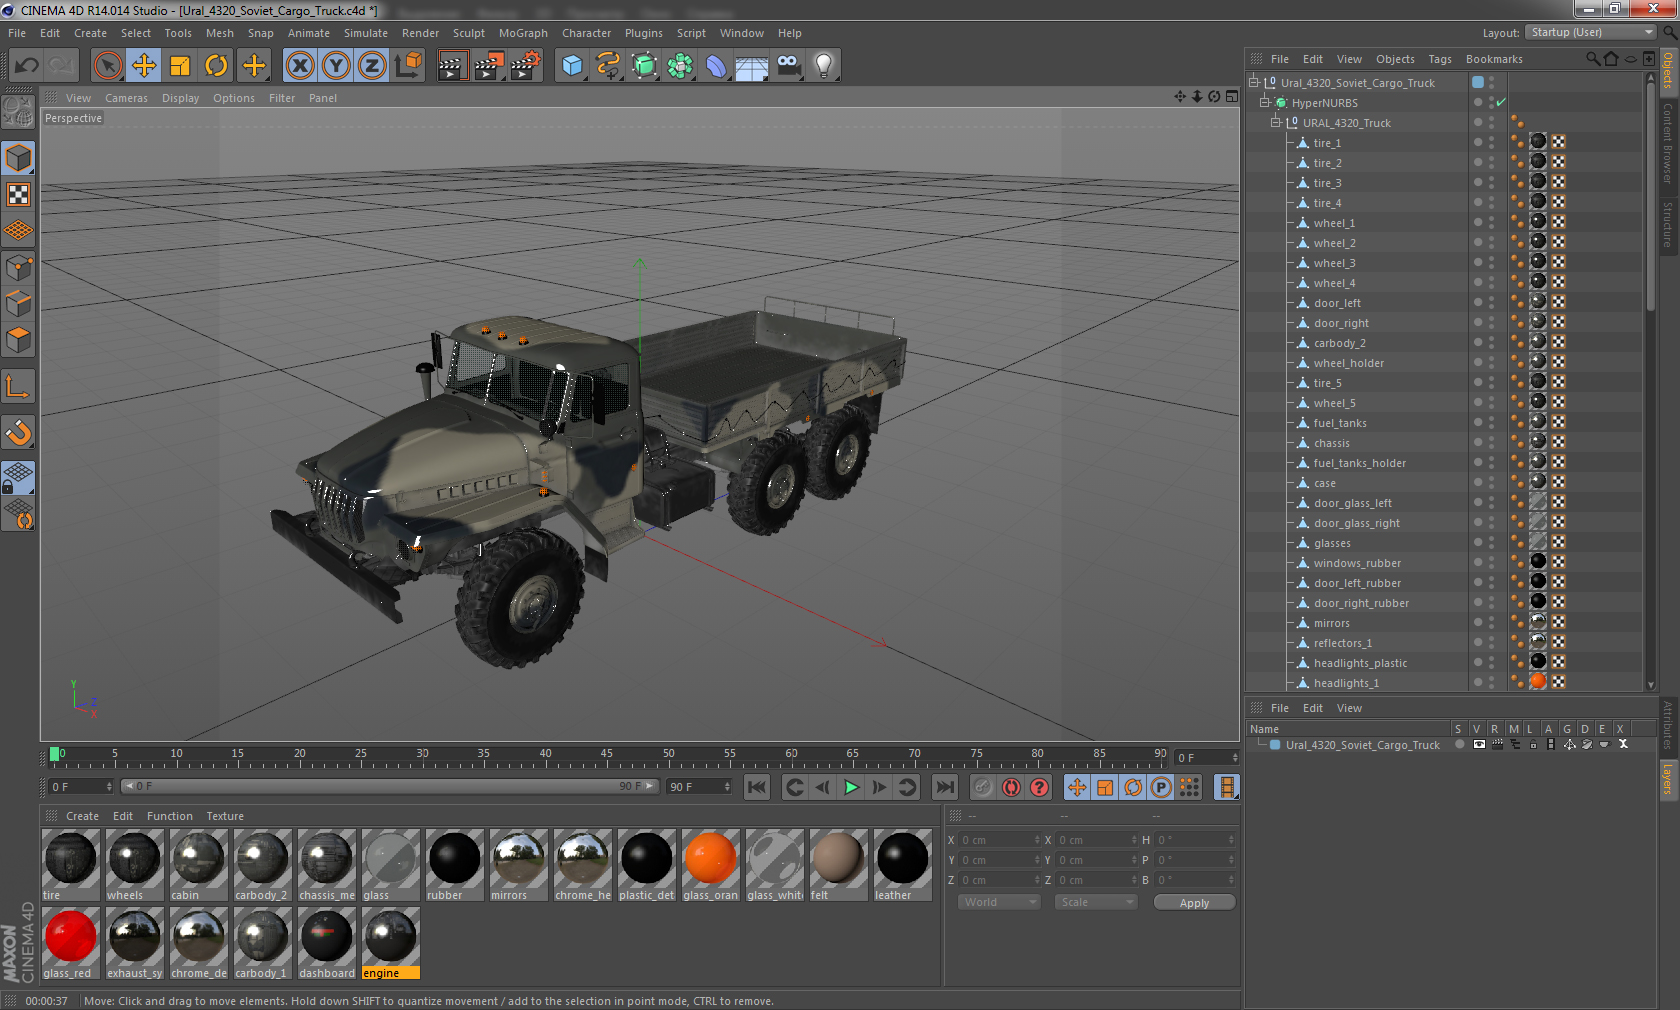Activate the Rotate tool

click(216, 66)
